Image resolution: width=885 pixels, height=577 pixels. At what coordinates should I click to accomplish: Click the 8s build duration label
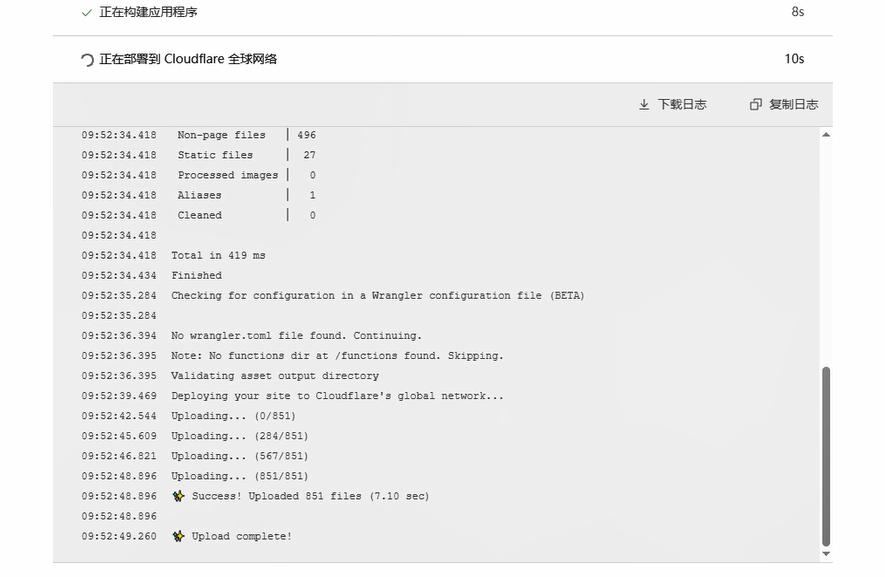(797, 12)
